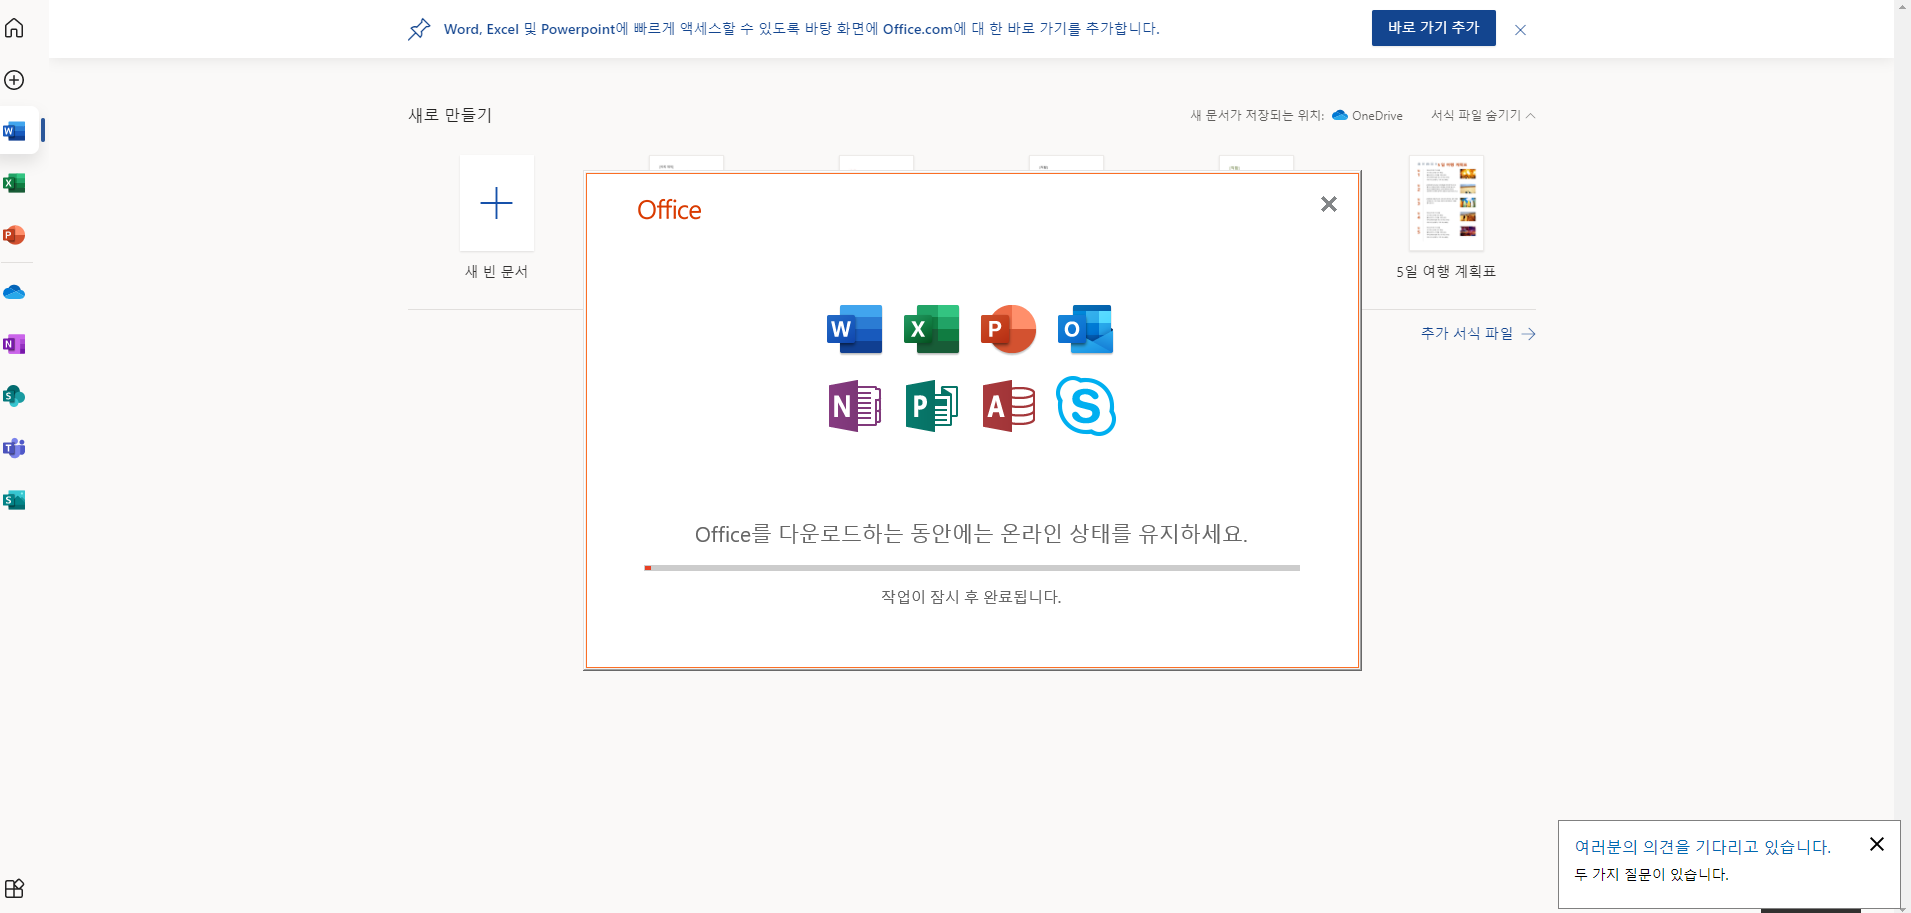Screen dimensions: 1911x913
Task: Open All apps icon at sidebar bottom
Action: coord(14,888)
